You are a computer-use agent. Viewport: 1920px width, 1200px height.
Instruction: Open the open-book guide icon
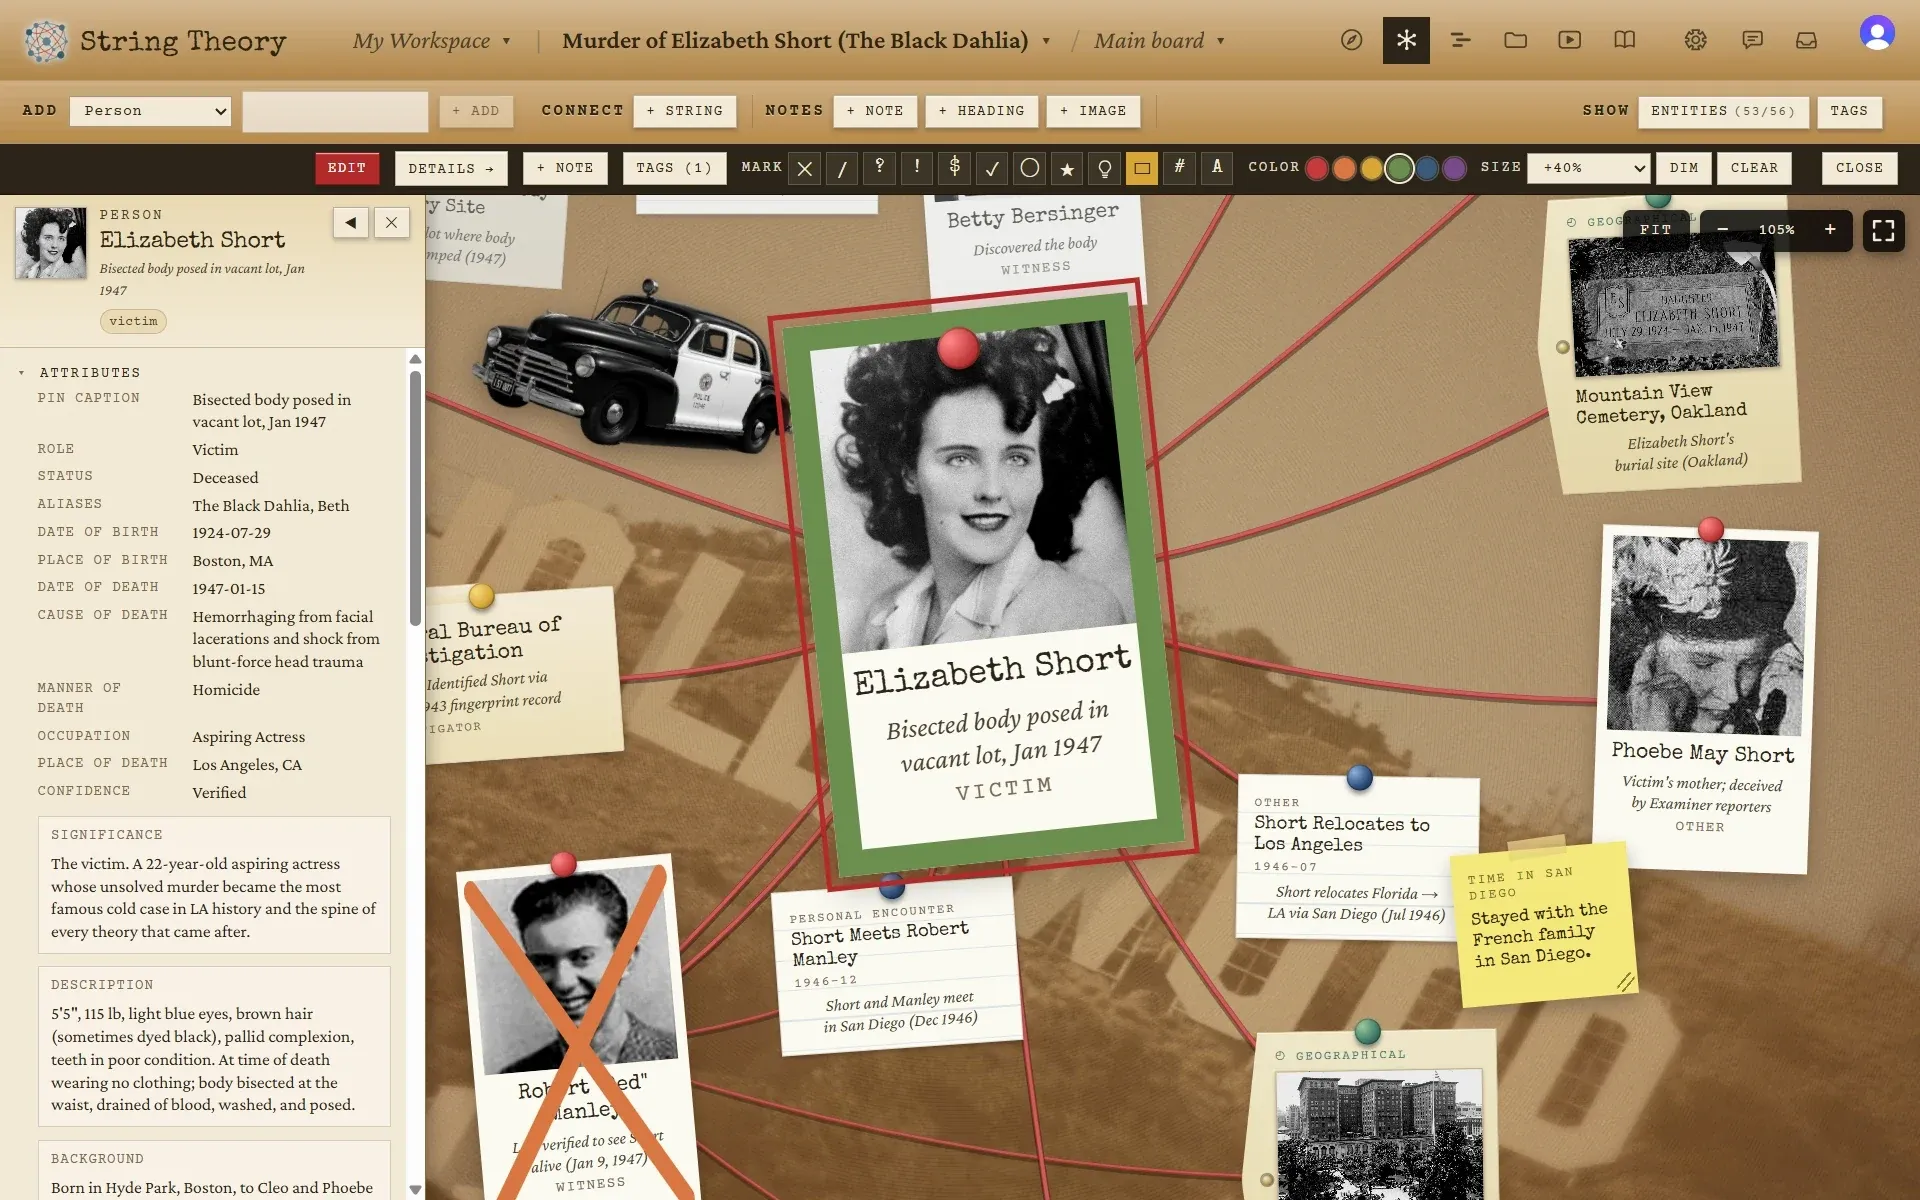click(1624, 40)
